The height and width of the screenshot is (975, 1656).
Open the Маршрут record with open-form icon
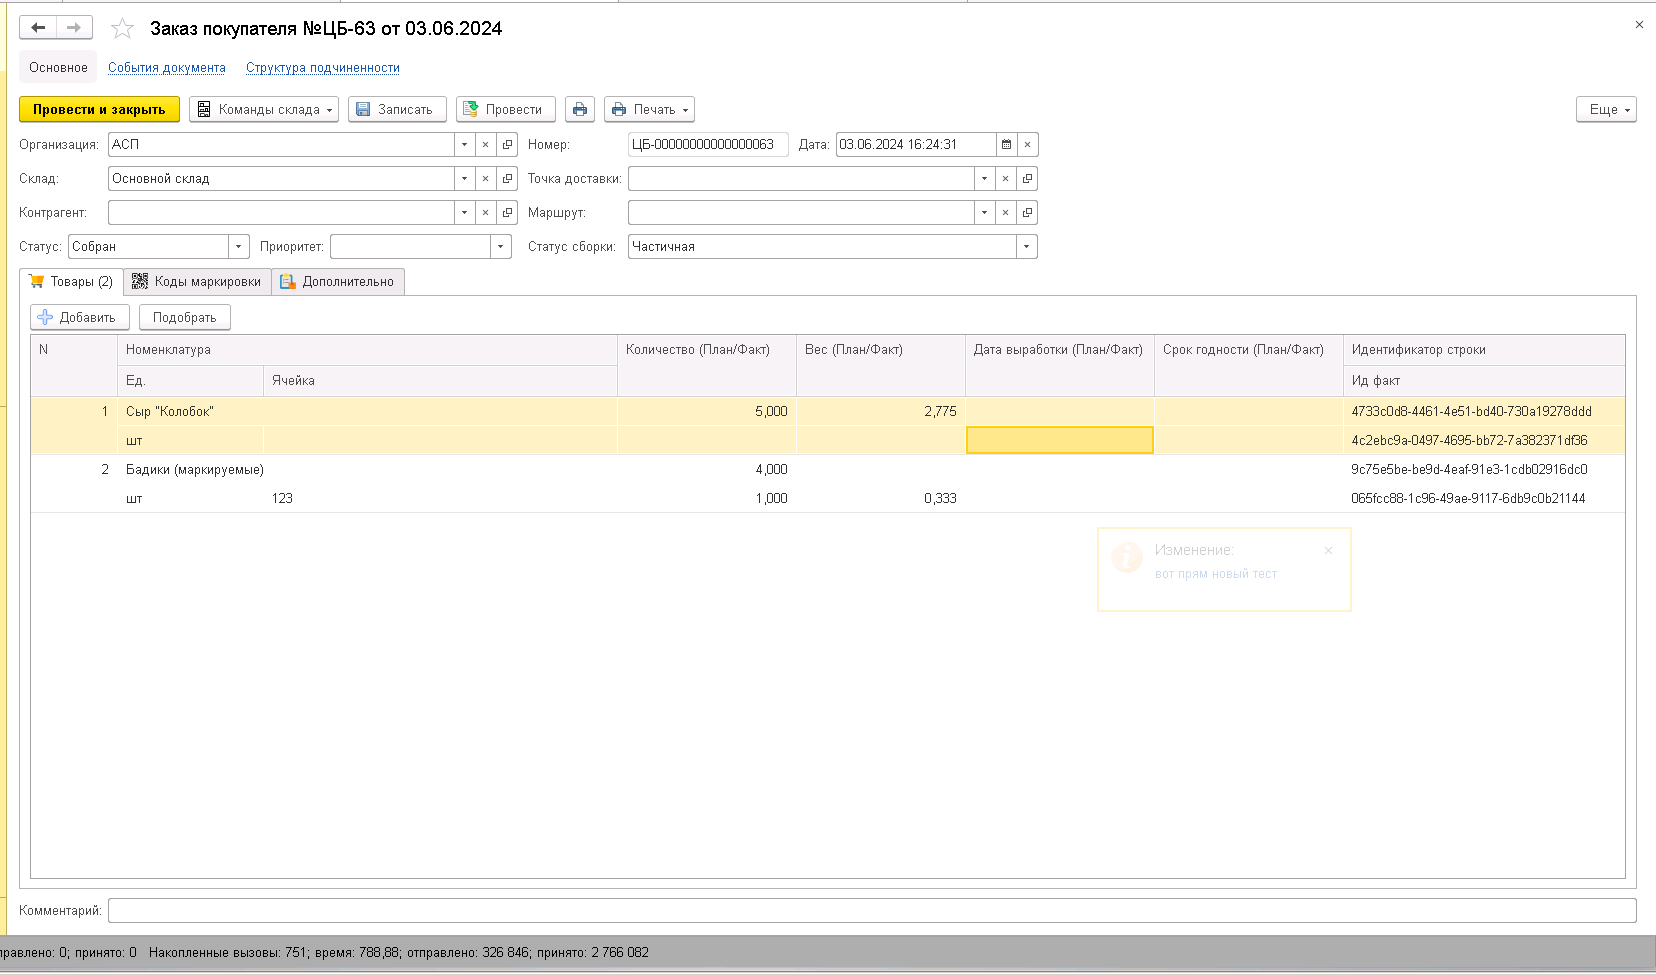pos(1028,212)
